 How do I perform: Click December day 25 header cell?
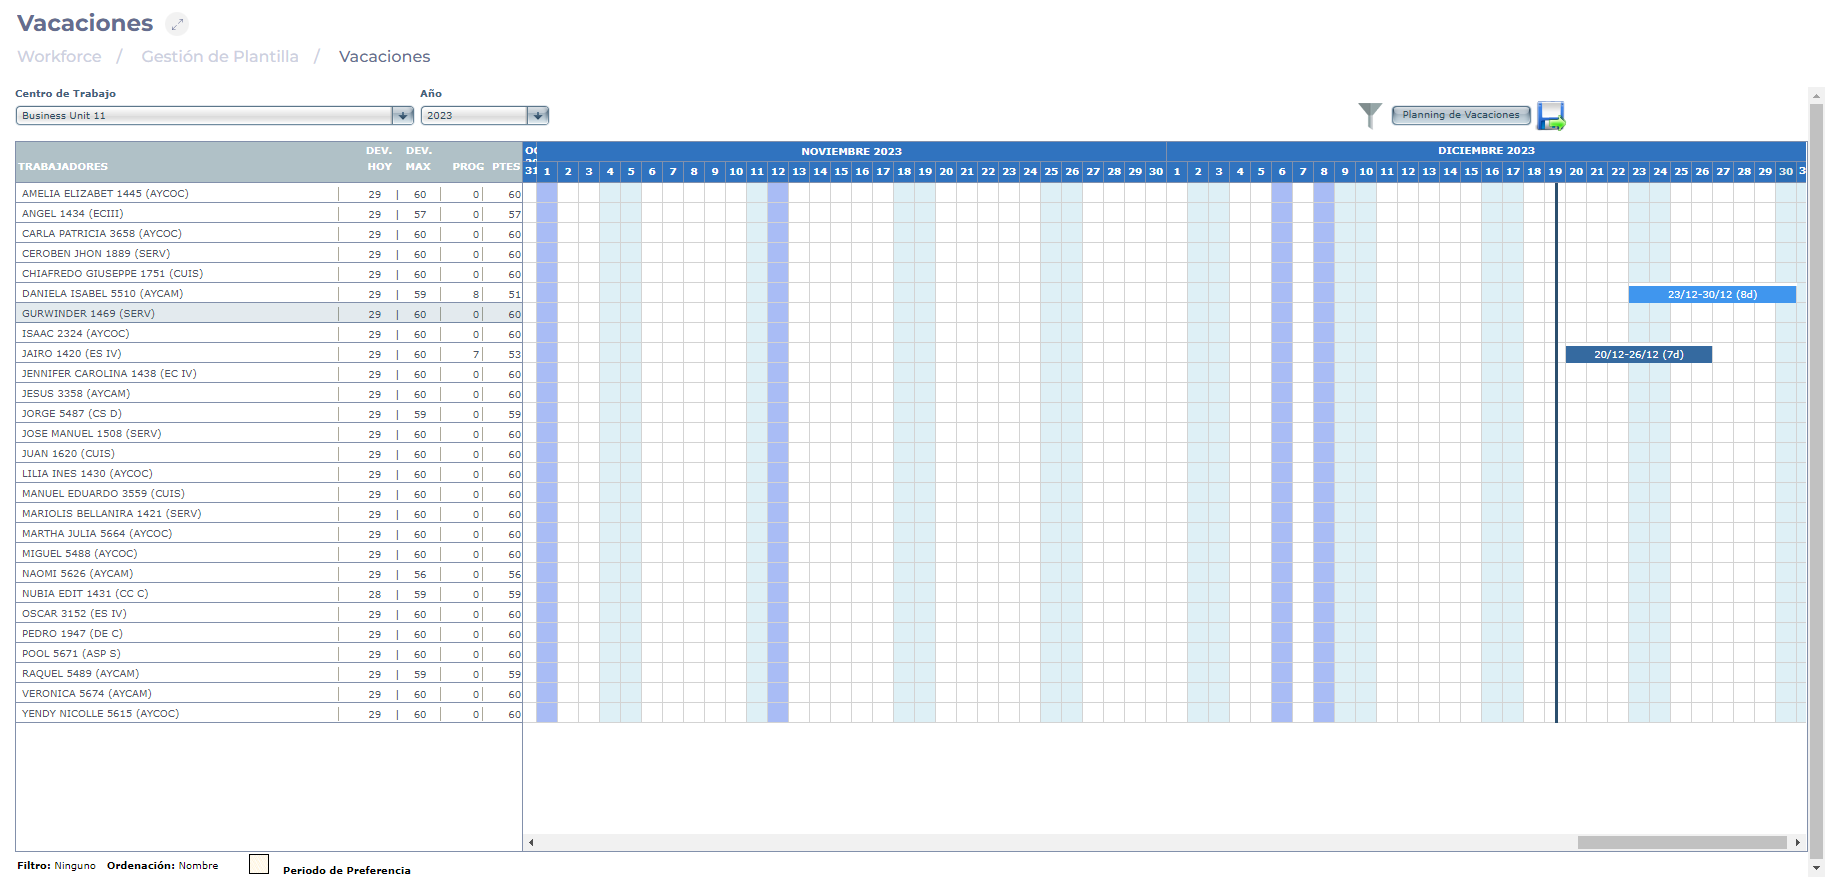1681,171
